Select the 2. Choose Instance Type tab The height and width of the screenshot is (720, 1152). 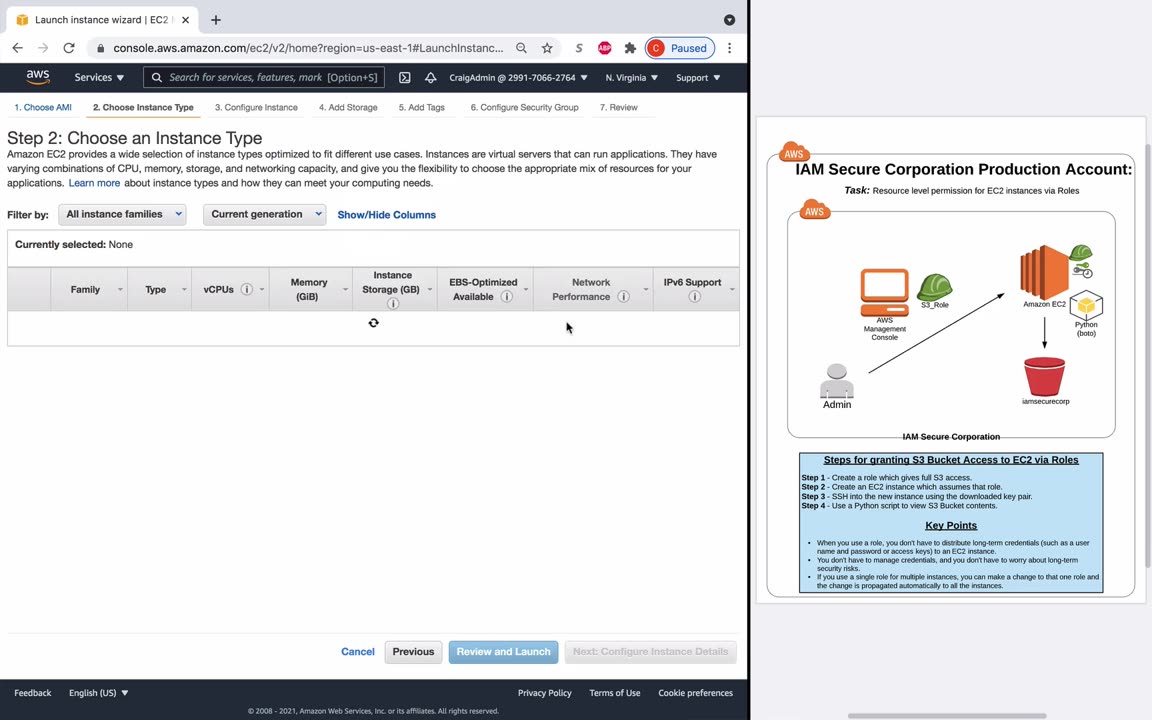143,107
